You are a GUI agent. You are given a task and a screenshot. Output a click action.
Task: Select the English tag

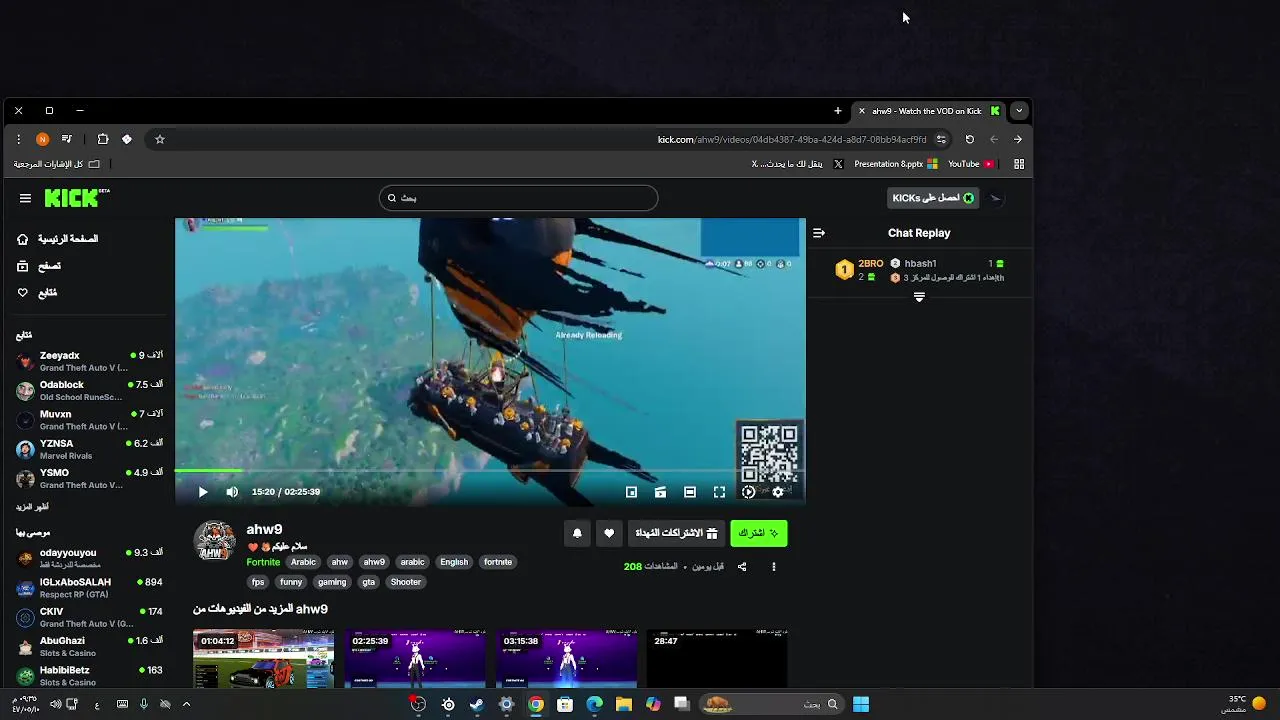[454, 562]
